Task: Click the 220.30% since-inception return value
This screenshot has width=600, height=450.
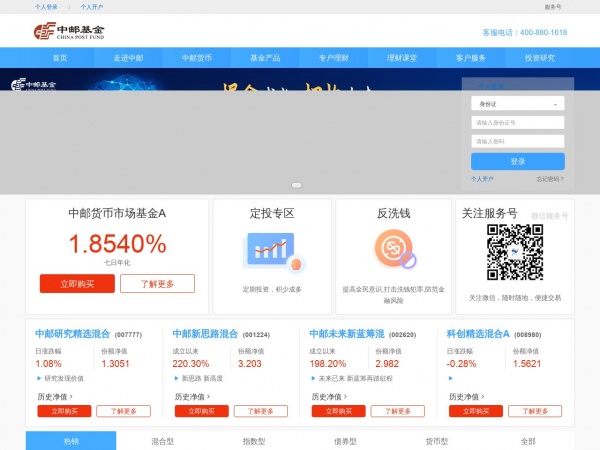Action: 191,364
